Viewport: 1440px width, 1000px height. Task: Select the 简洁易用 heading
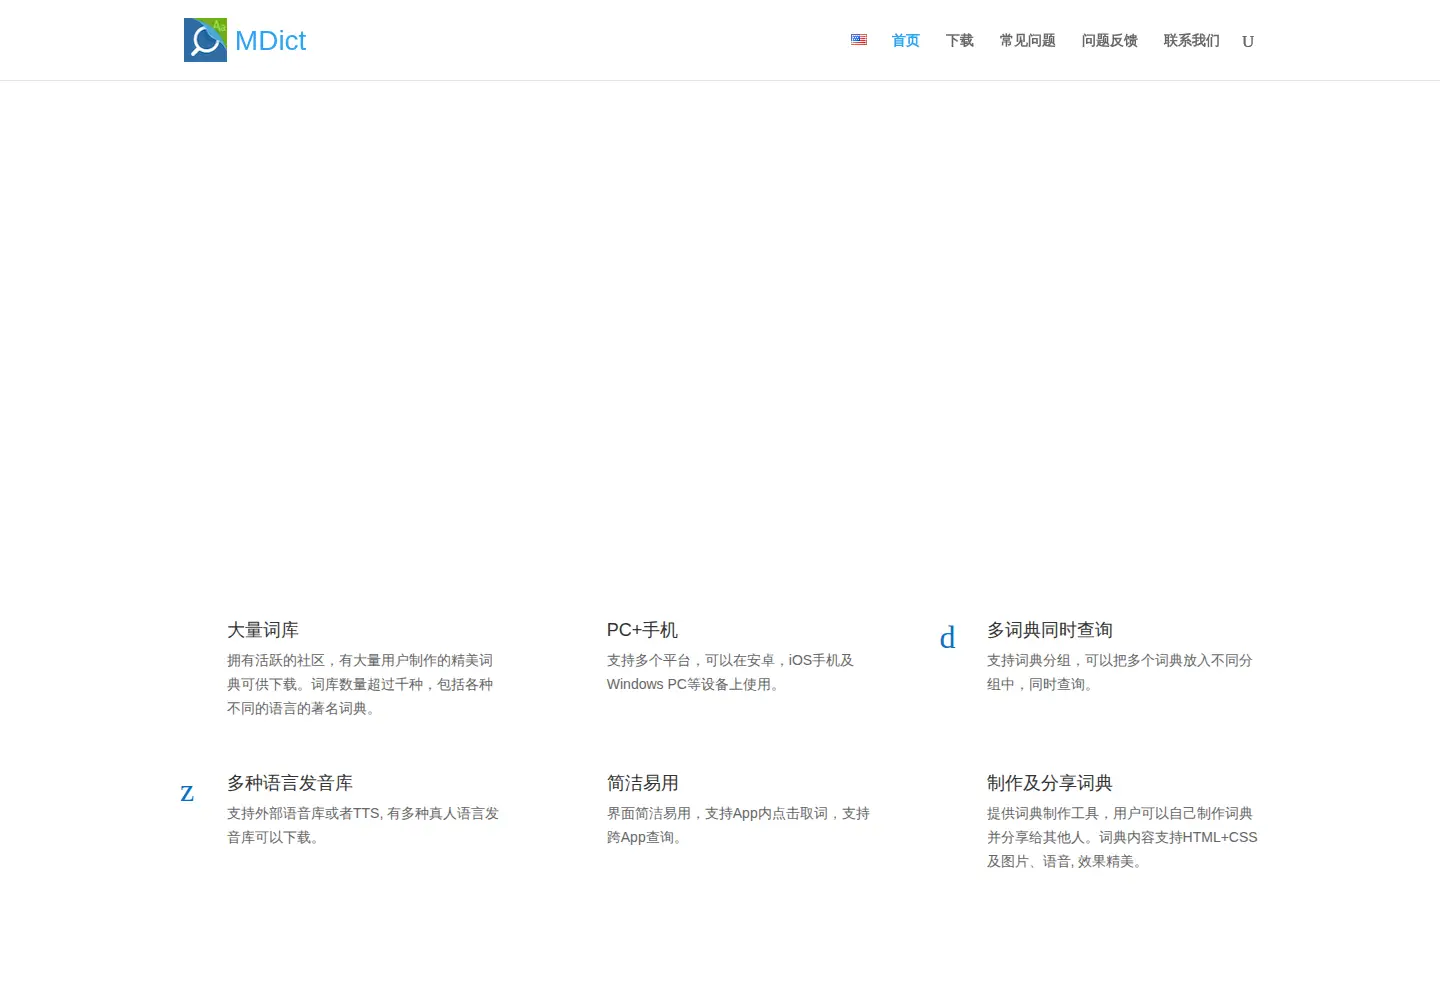point(643,783)
